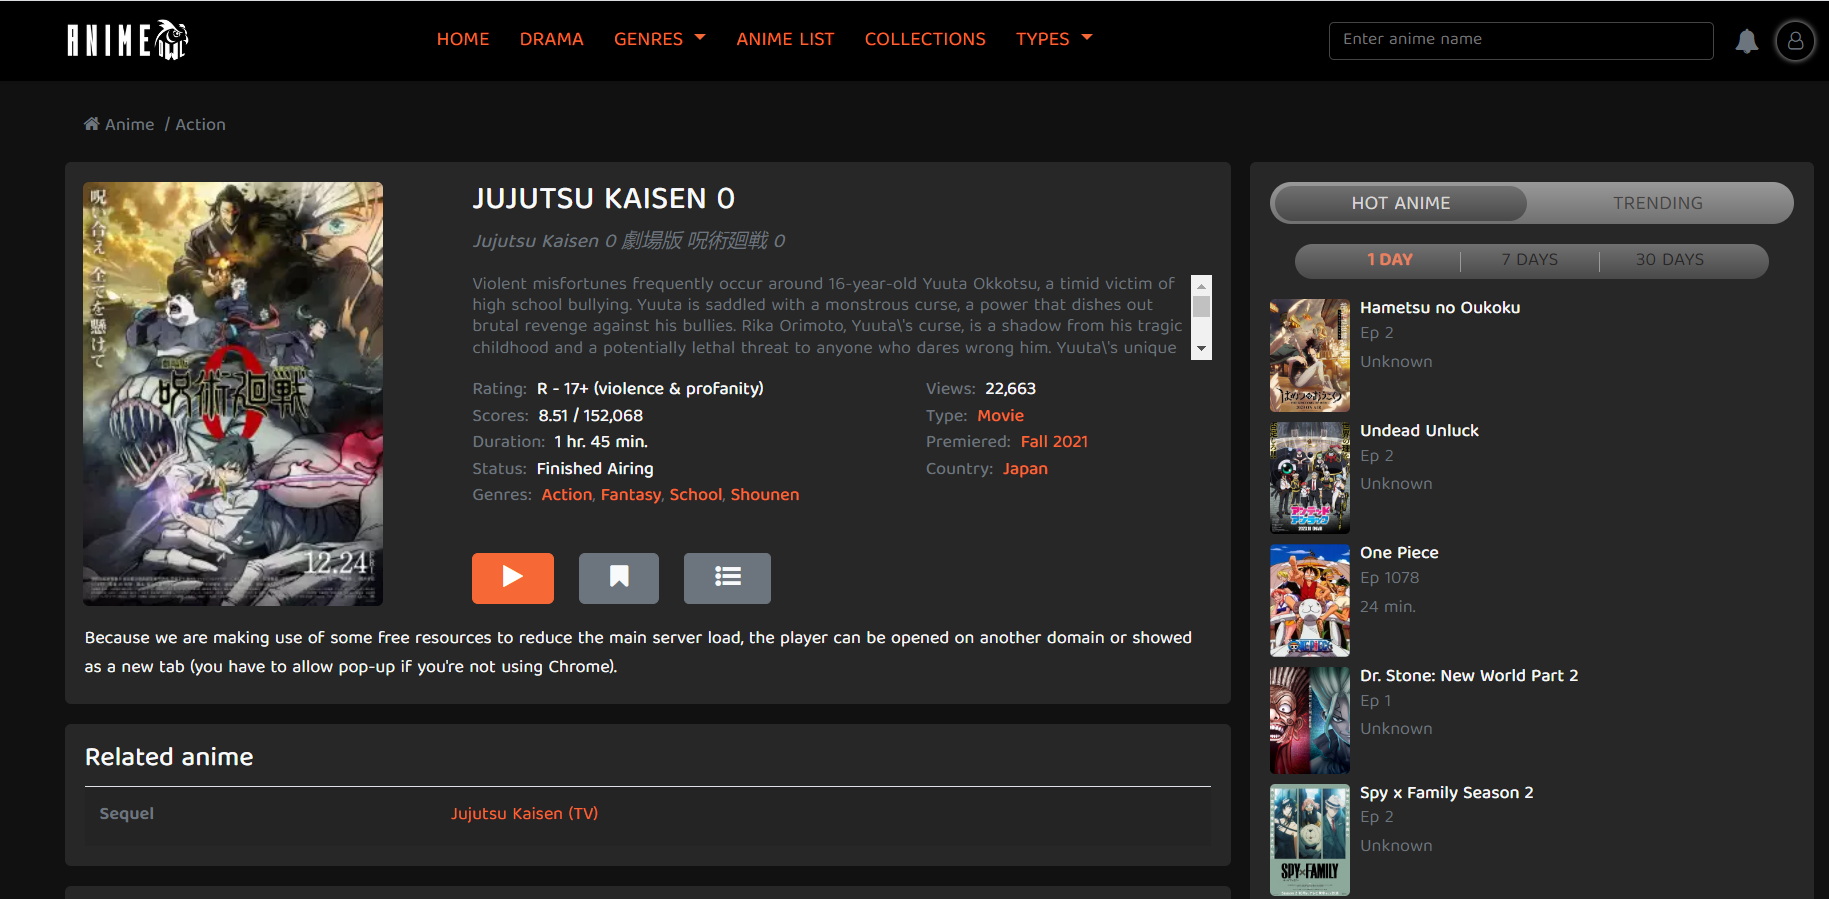Open the episode list icon button
The width and height of the screenshot is (1829, 899).
click(x=727, y=578)
